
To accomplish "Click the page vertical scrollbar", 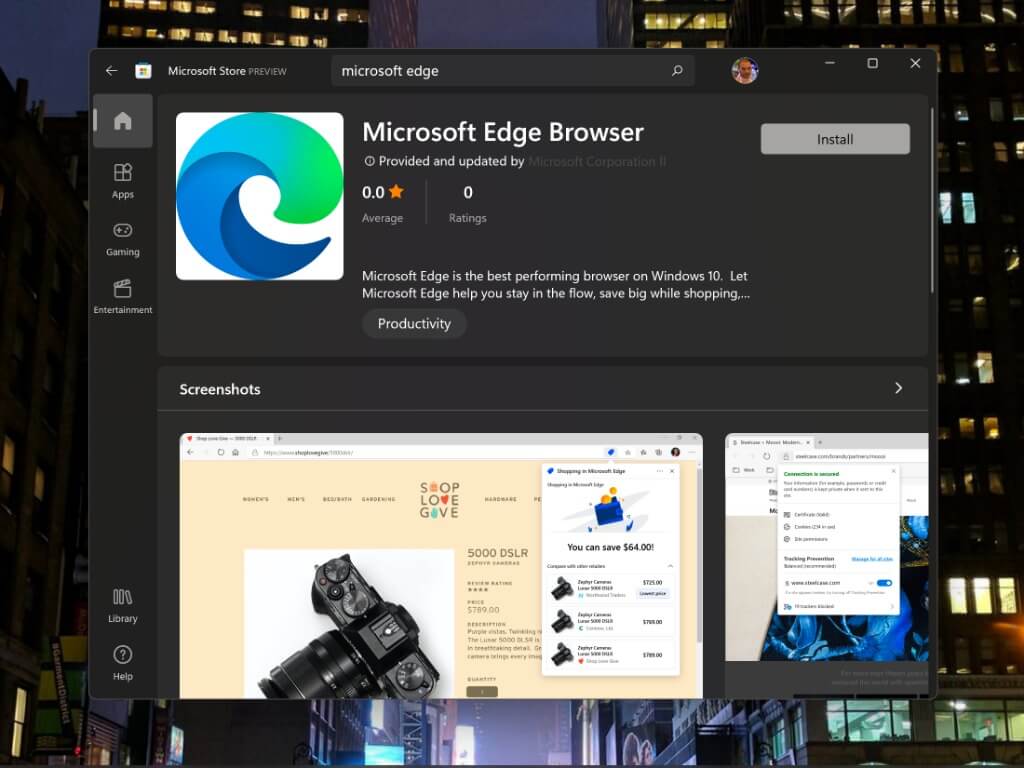I will (x=932, y=200).
